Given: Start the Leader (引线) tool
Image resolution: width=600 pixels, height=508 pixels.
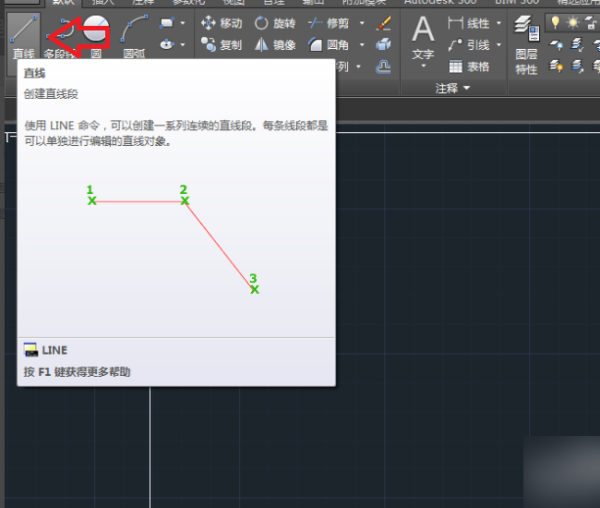Looking at the screenshot, I should coord(469,45).
